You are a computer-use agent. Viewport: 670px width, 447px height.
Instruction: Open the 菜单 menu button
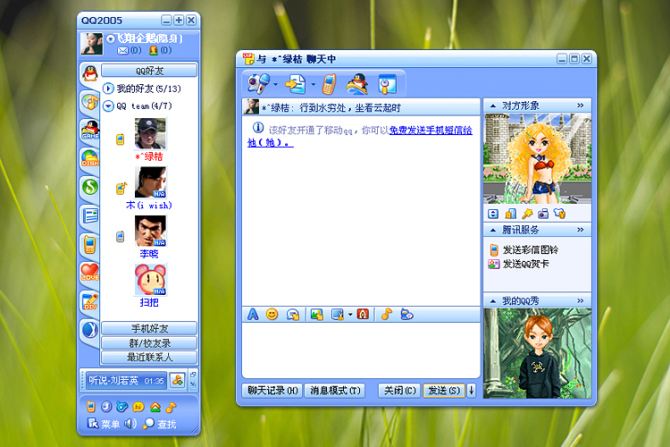(103, 423)
